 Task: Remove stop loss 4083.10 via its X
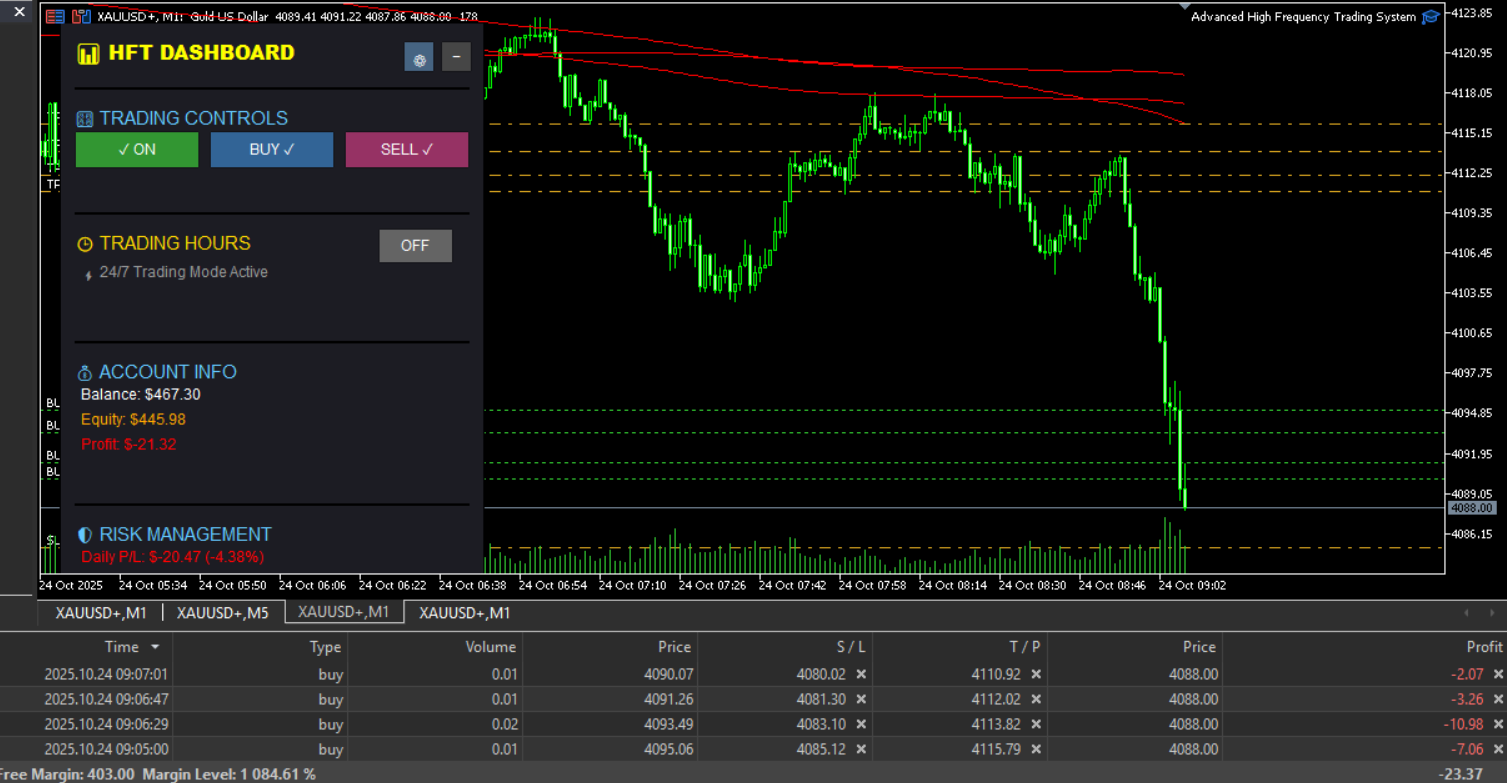click(861, 725)
